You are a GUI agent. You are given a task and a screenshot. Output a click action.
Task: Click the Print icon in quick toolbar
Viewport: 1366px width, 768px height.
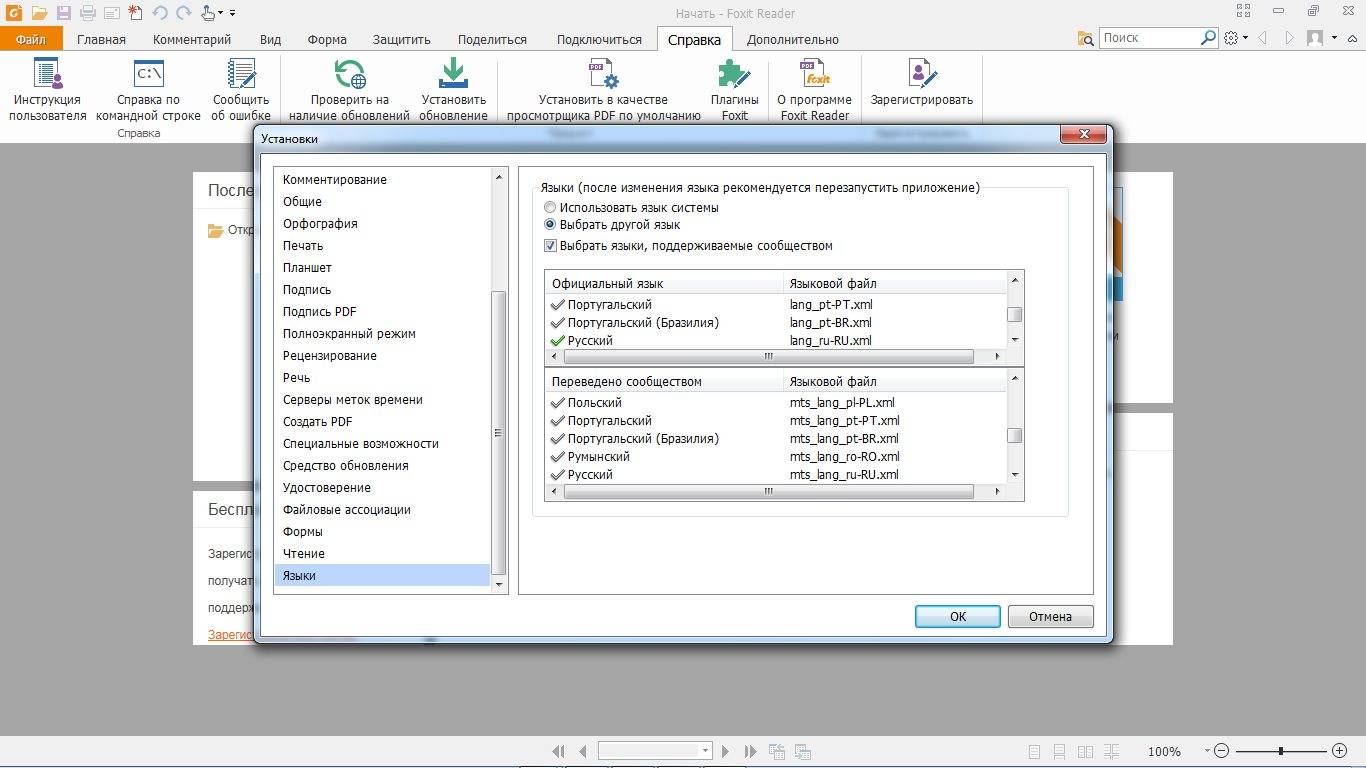click(87, 13)
